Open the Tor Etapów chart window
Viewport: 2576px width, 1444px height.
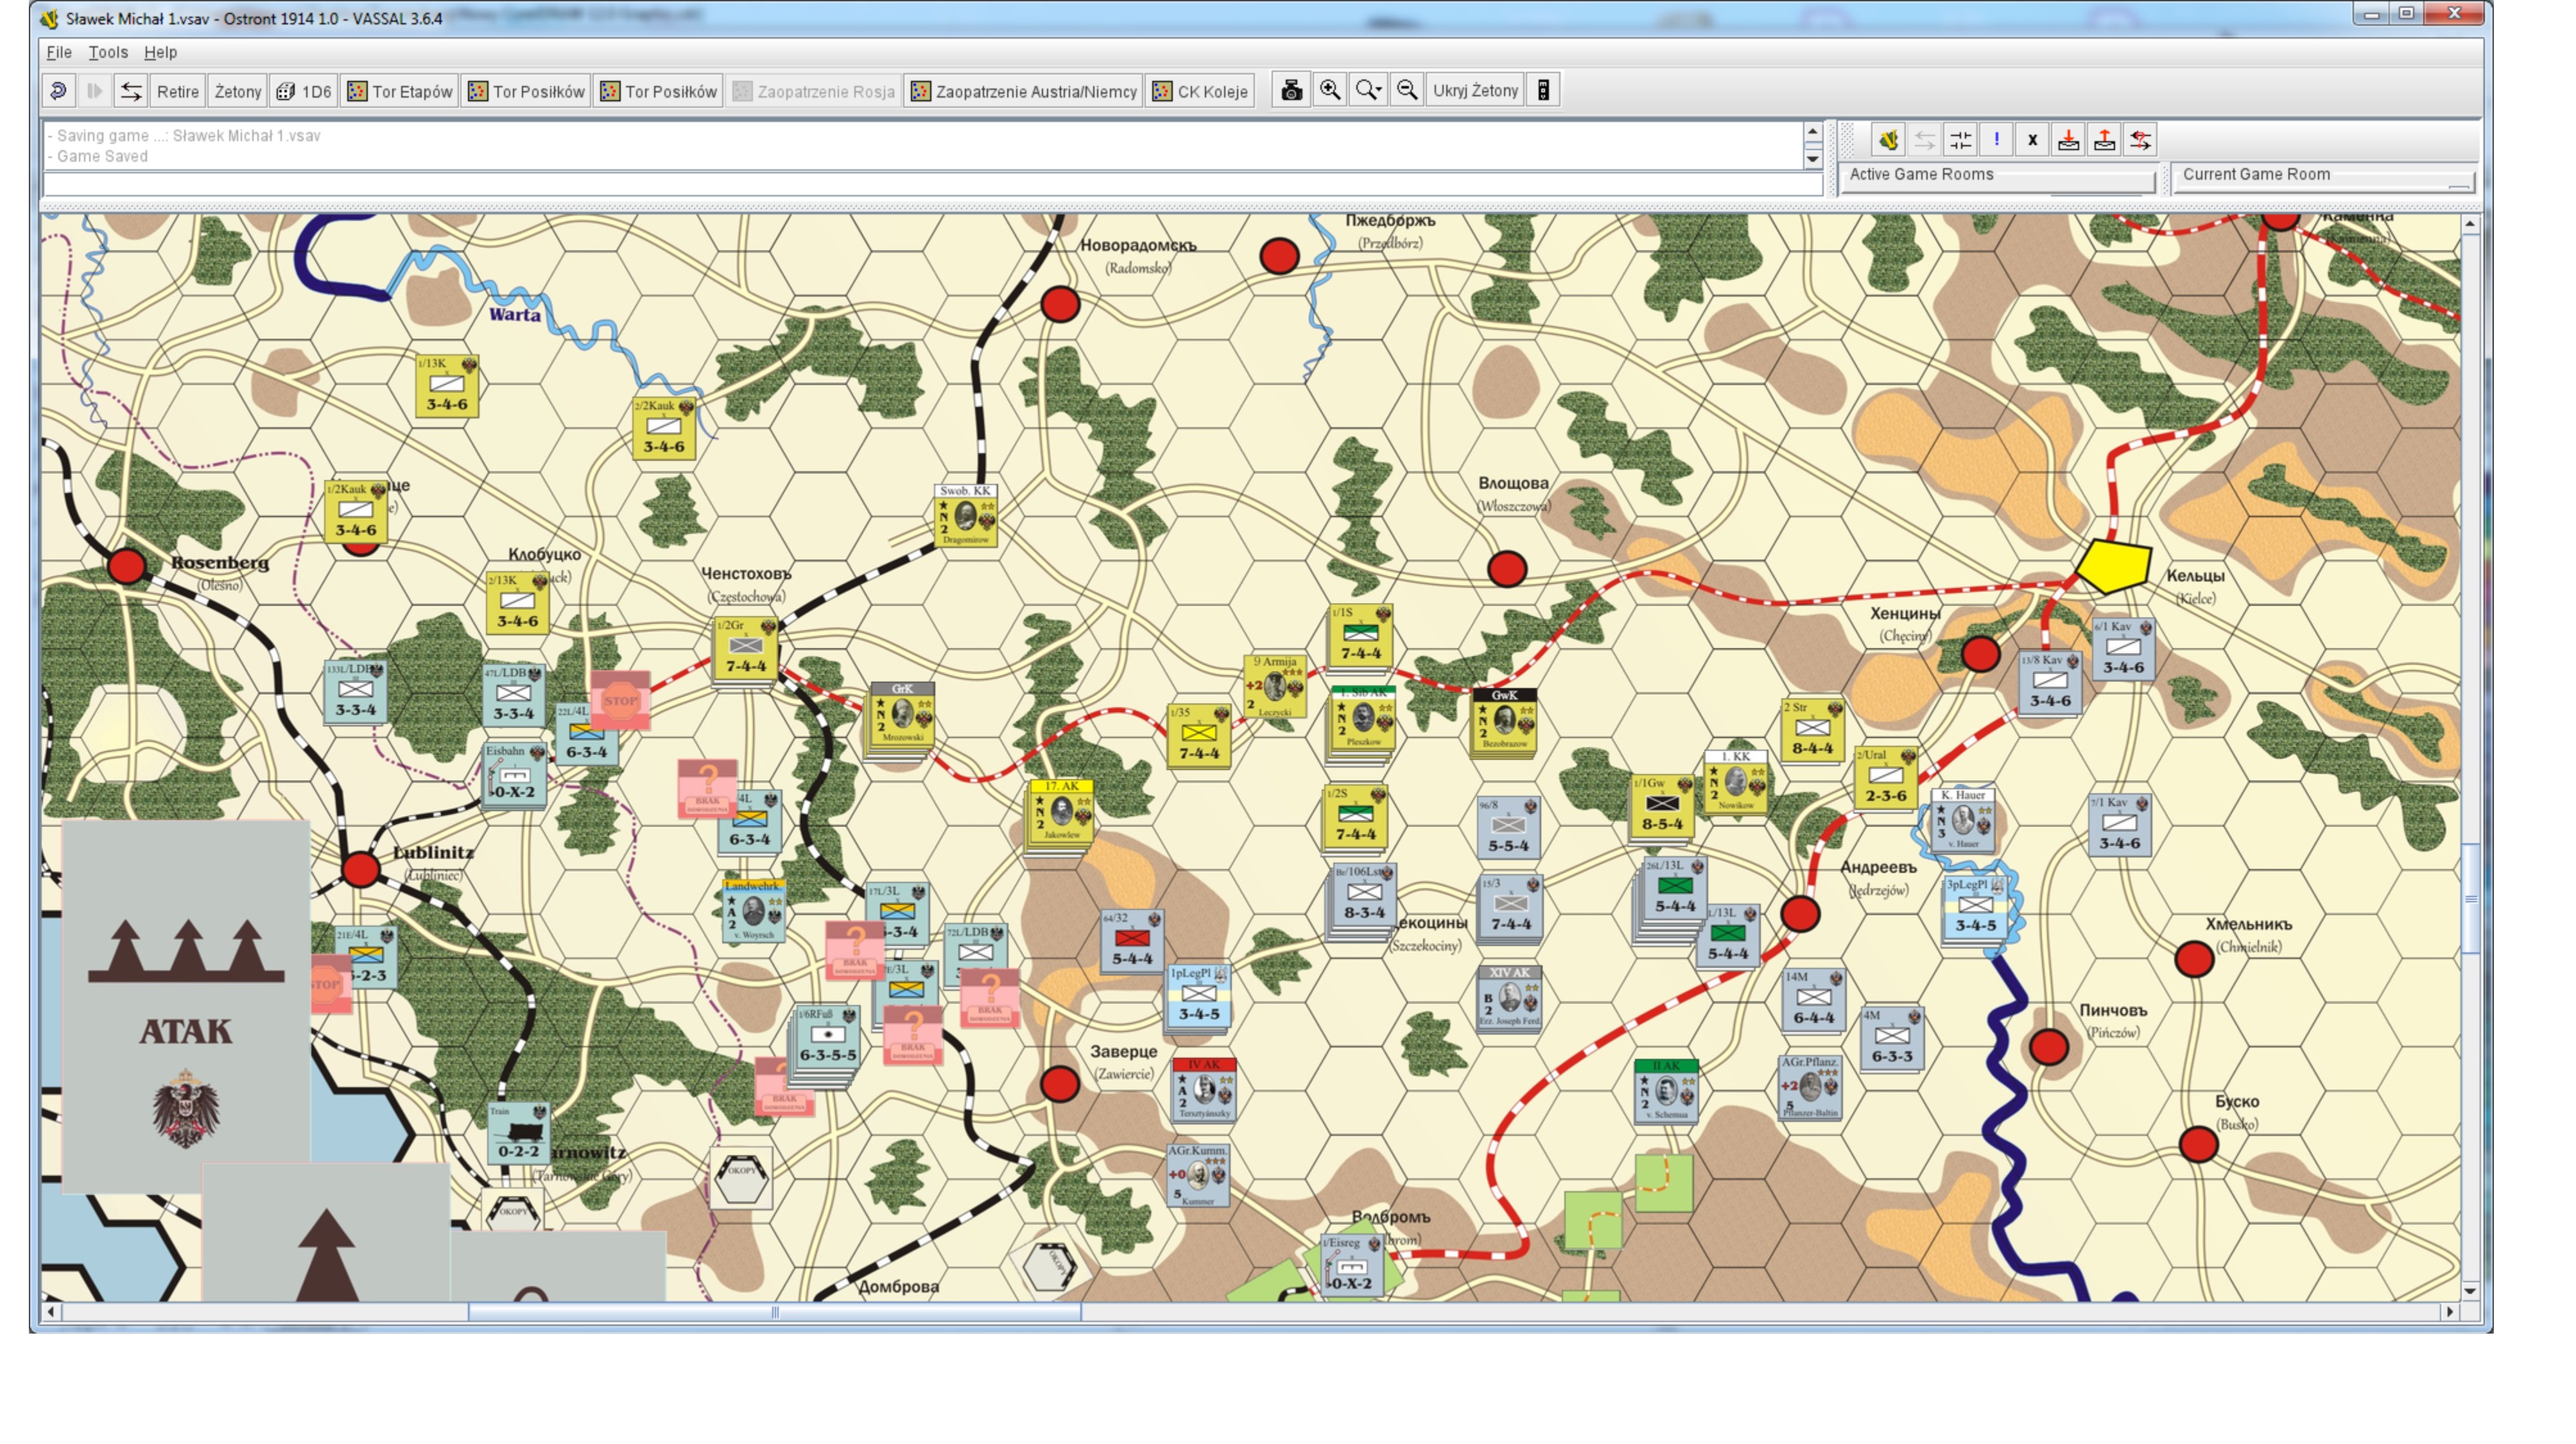click(400, 91)
